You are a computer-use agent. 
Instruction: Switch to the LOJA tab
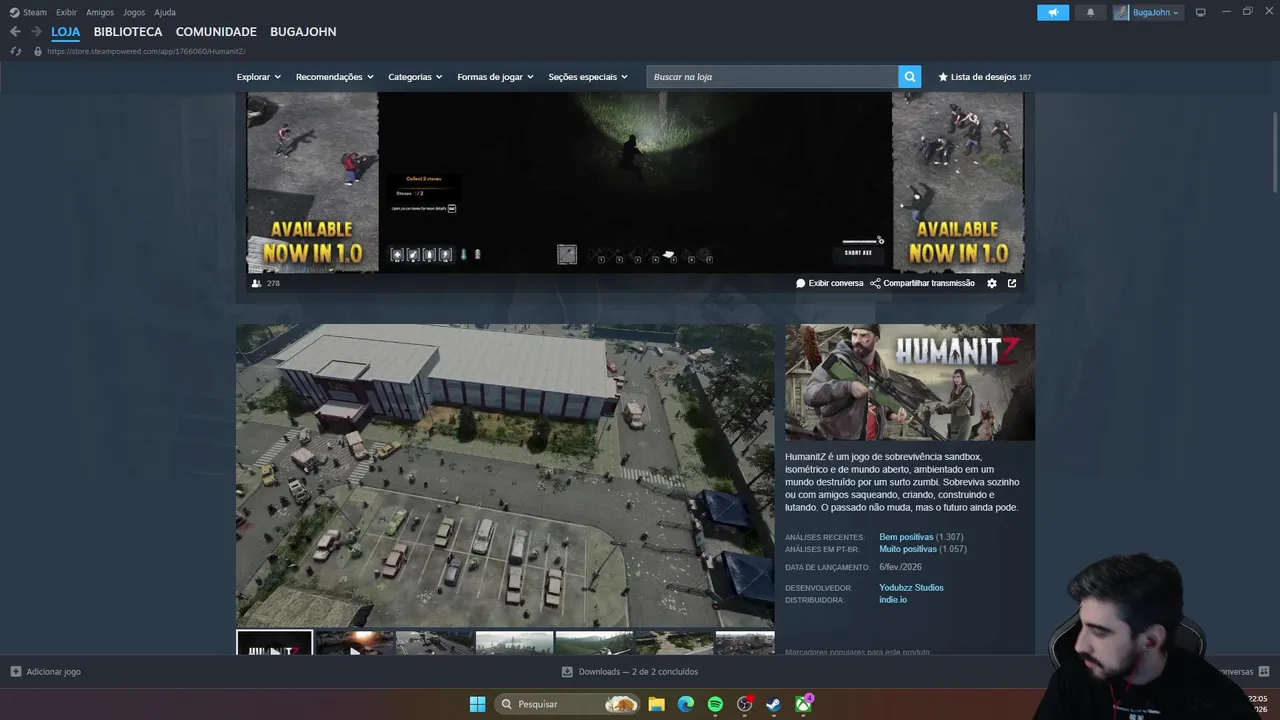(x=66, y=32)
